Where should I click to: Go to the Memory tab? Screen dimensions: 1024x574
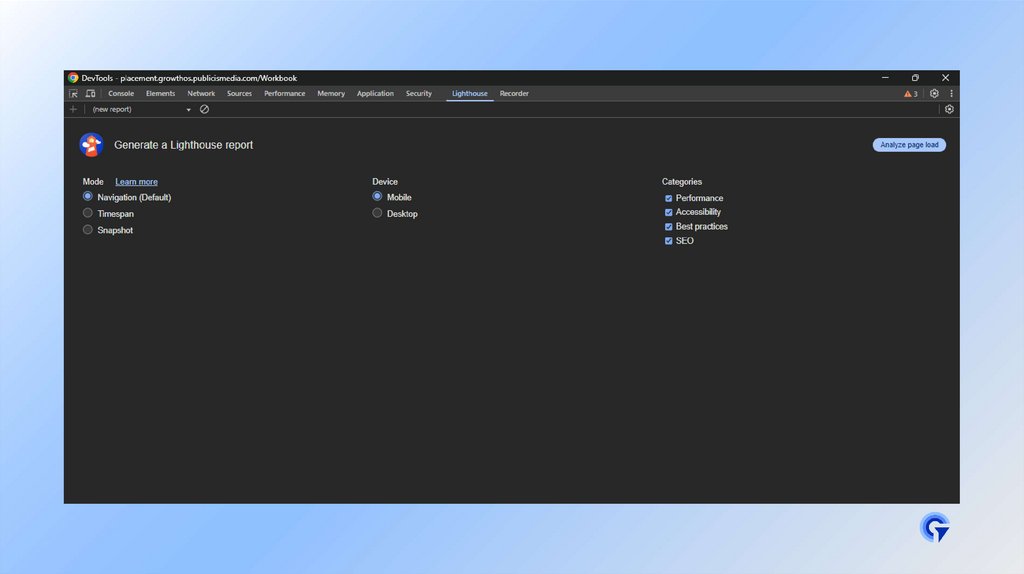click(x=331, y=93)
